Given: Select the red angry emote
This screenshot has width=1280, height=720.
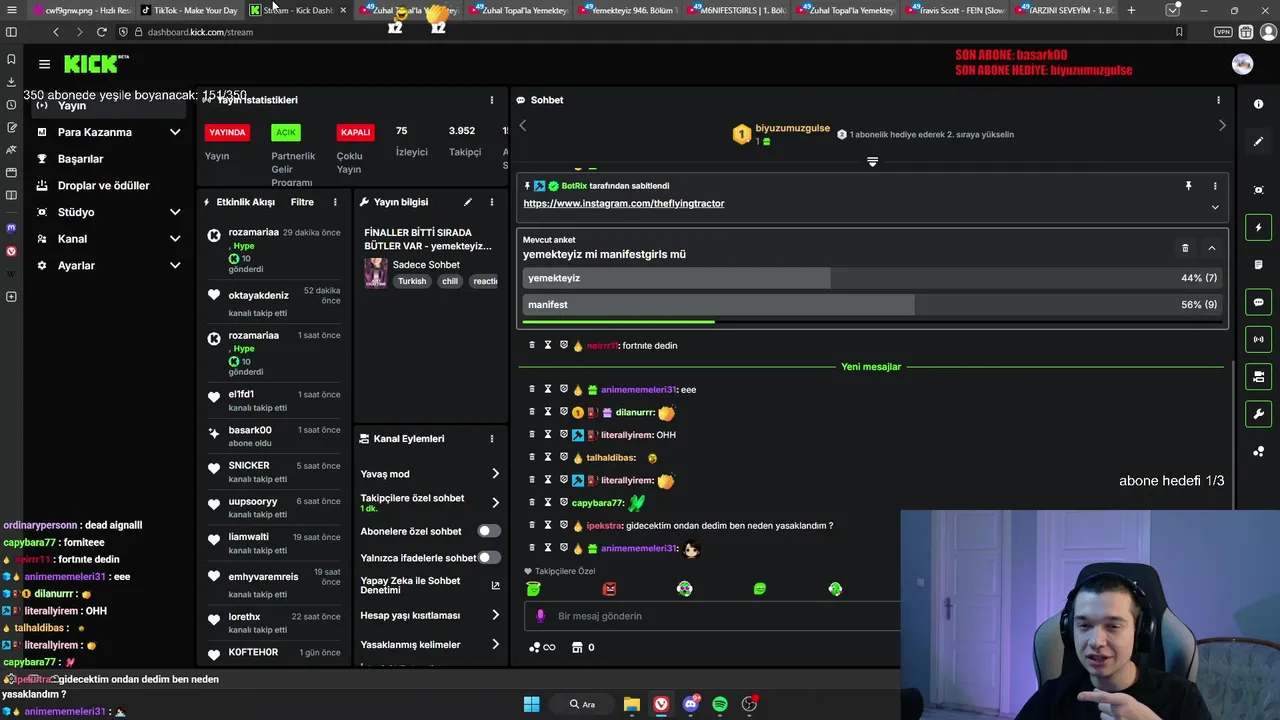Looking at the screenshot, I should 609,589.
